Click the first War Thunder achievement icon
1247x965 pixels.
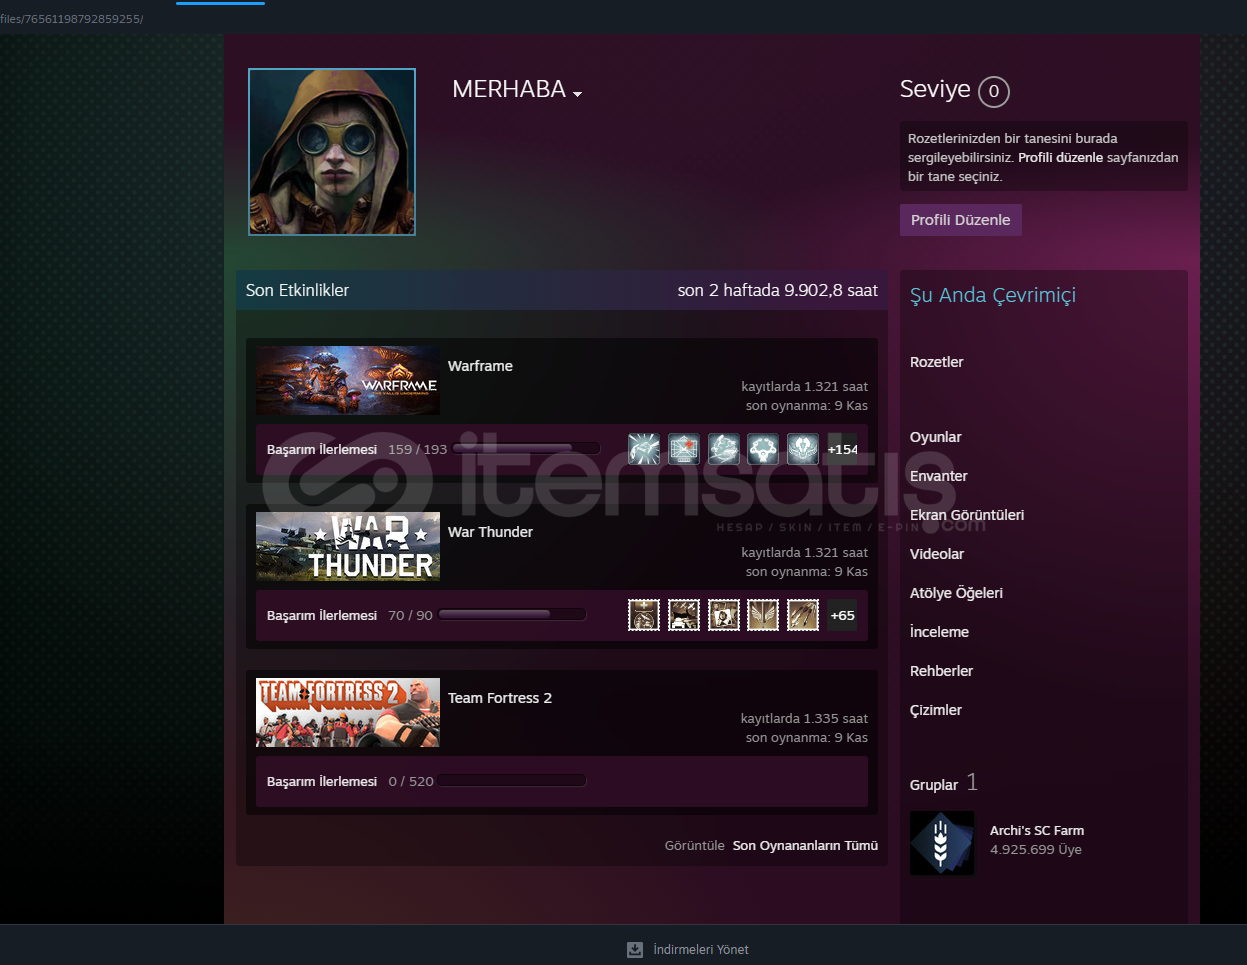(644, 615)
